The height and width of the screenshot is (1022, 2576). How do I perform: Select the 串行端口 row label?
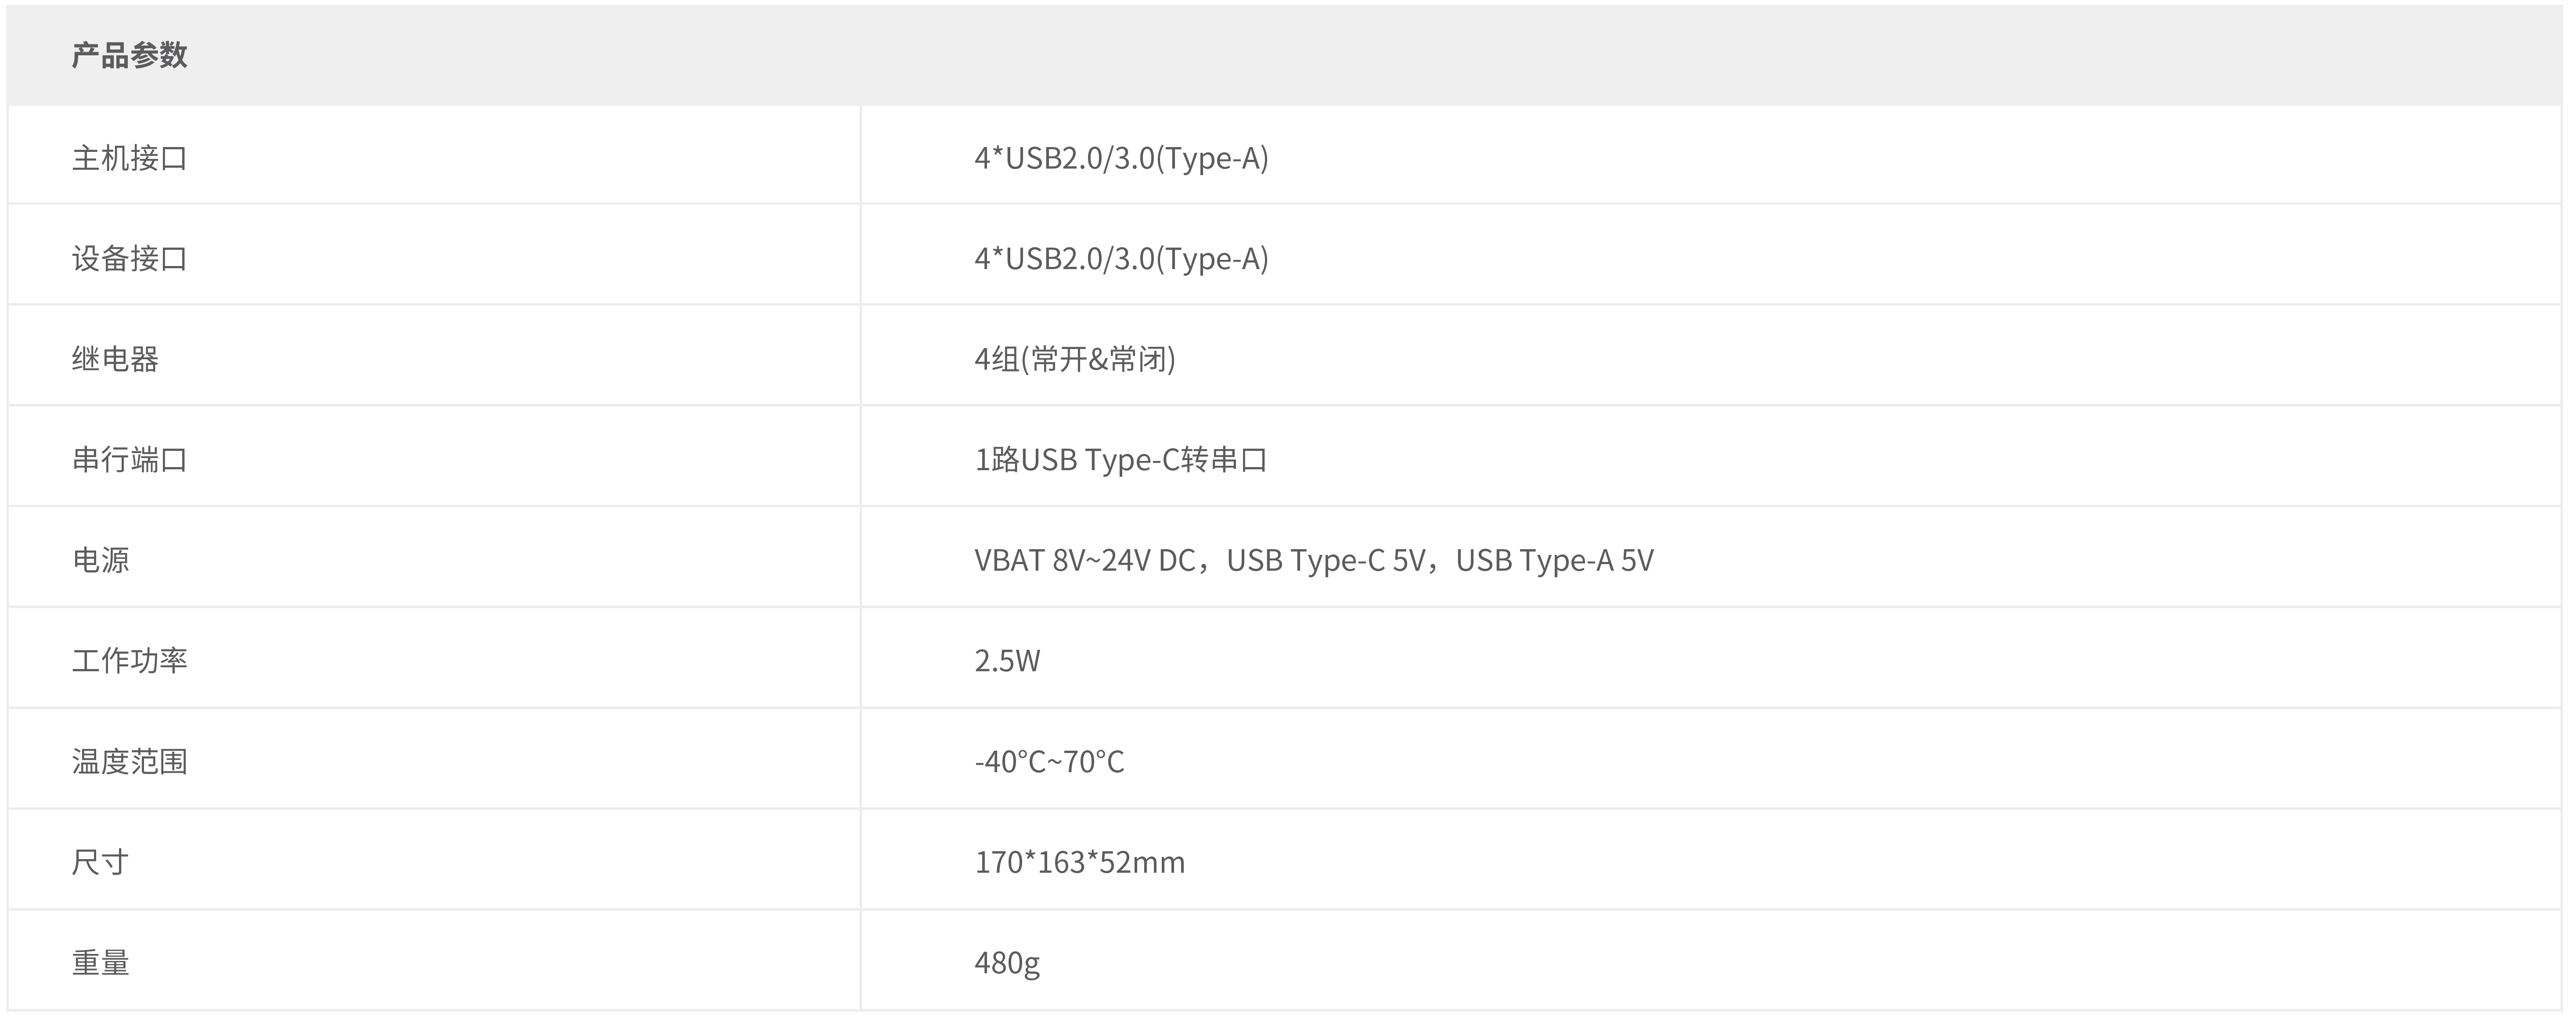[x=129, y=460]
